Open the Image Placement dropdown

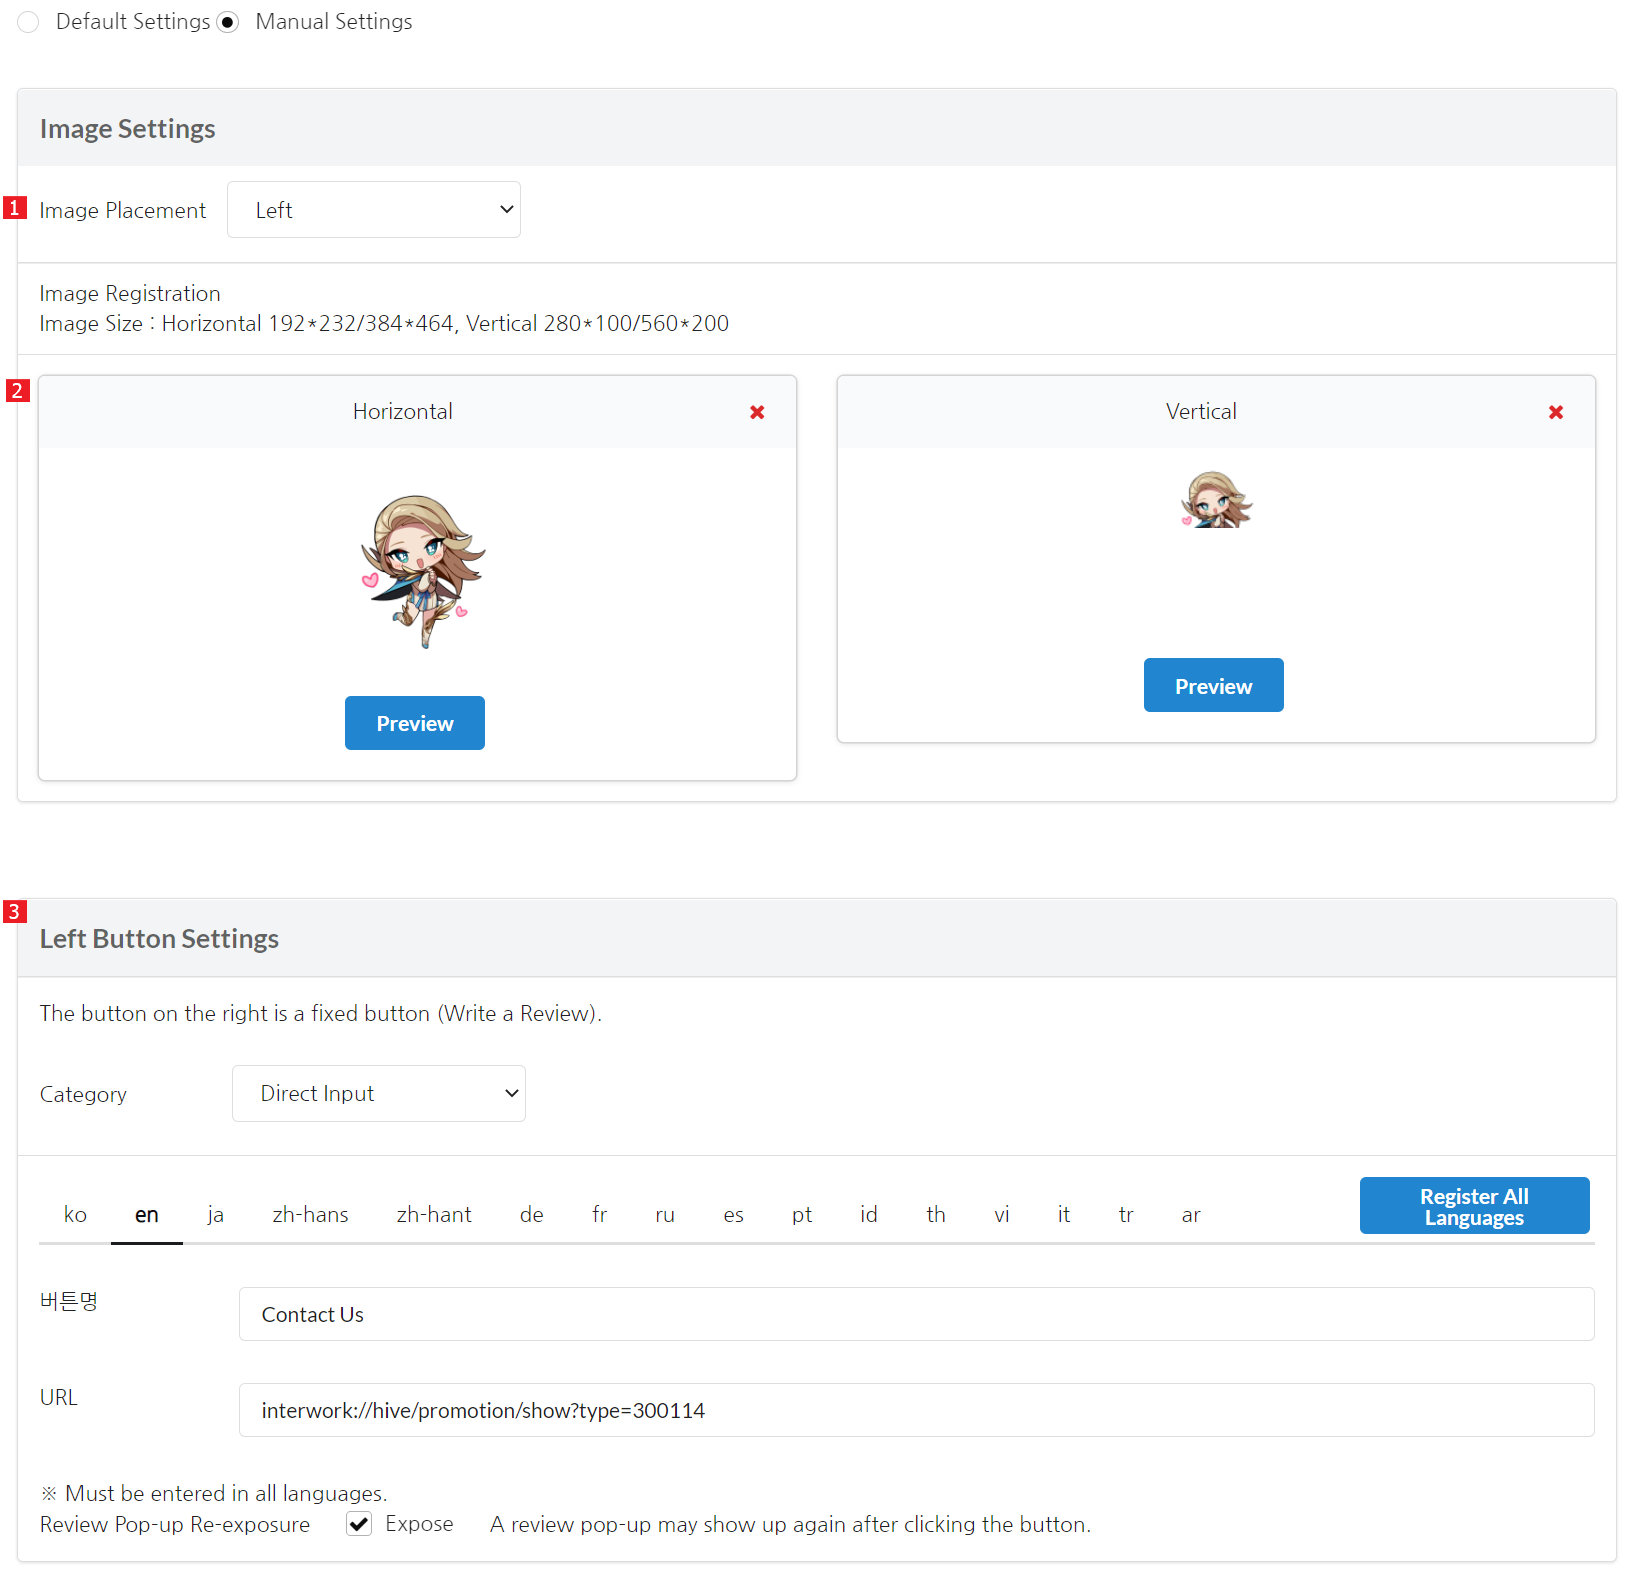point(374,210)
